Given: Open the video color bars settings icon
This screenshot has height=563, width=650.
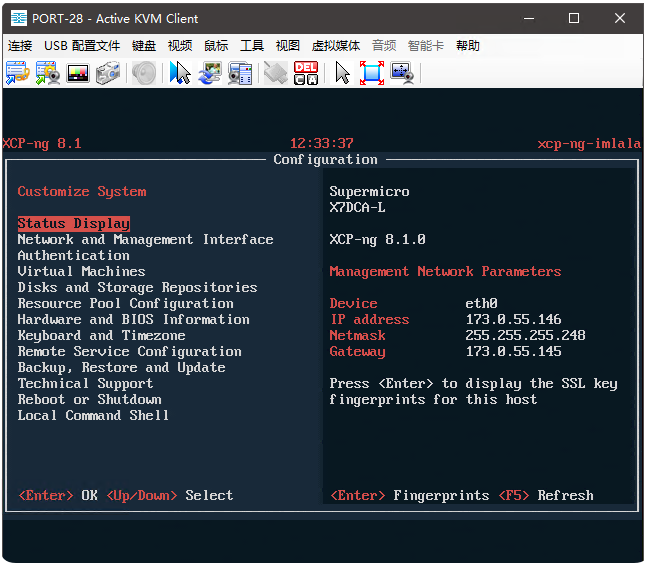Looking at the screenshot, I should [78, 73].
